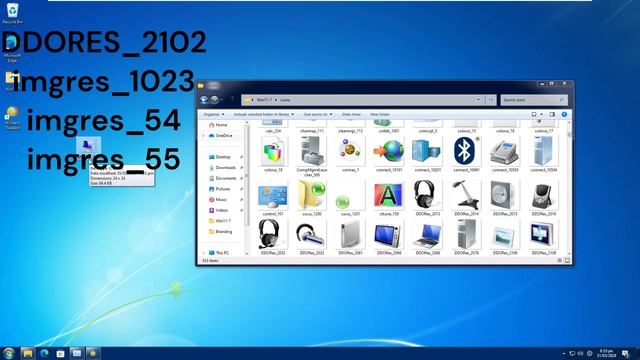Image resolution: width=640 pixels, height=360 pixels.
Task: Select the cttune_159 letter A icon
Action: pos(389,198)
